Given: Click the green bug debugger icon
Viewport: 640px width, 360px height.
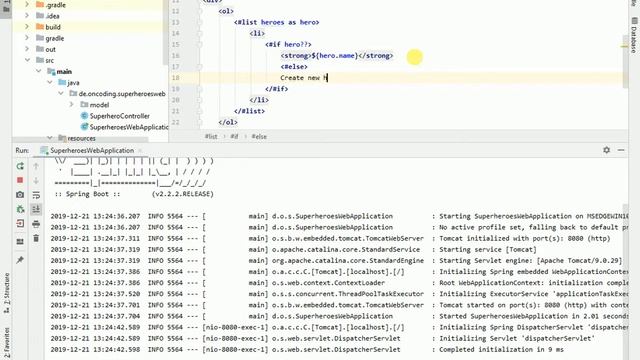Looking at the screenshot, I should (20, 209).
